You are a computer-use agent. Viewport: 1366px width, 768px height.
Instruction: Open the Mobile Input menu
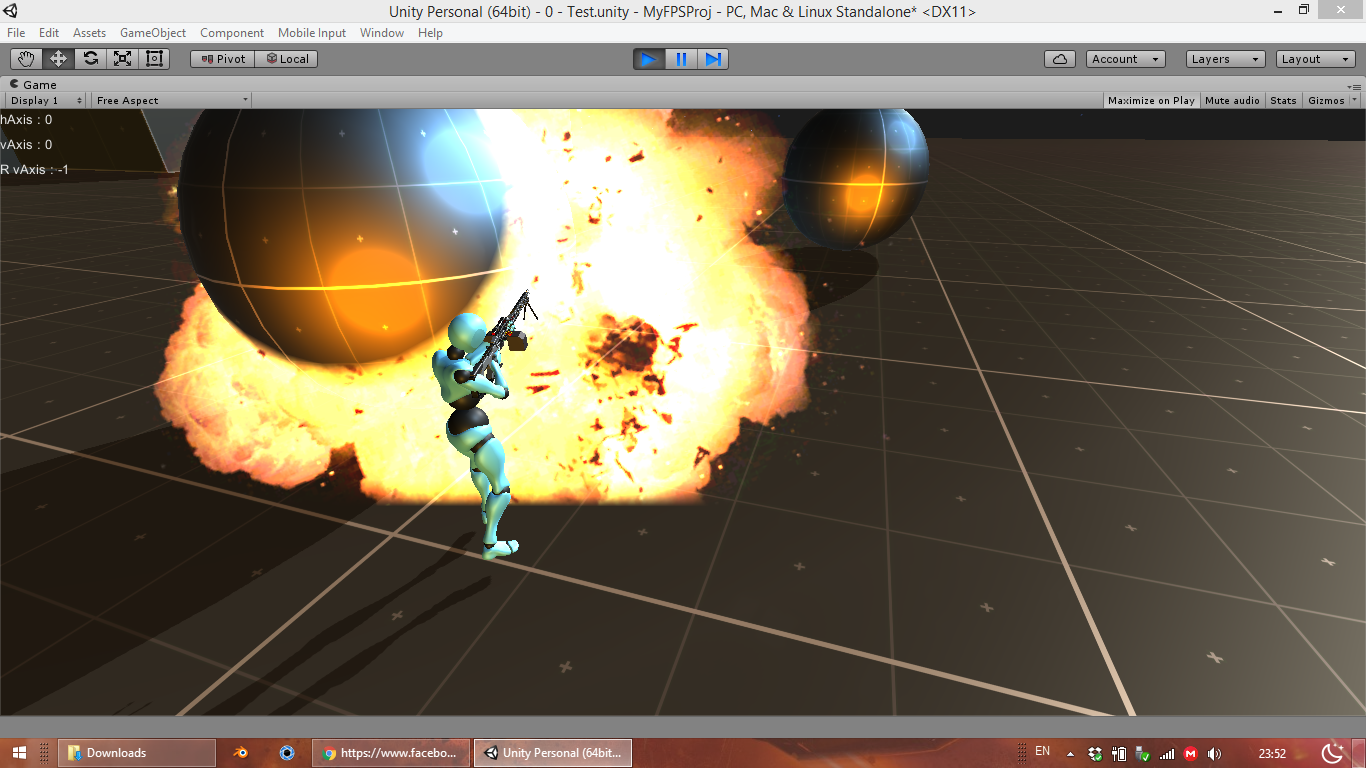(x=312, y=33)
